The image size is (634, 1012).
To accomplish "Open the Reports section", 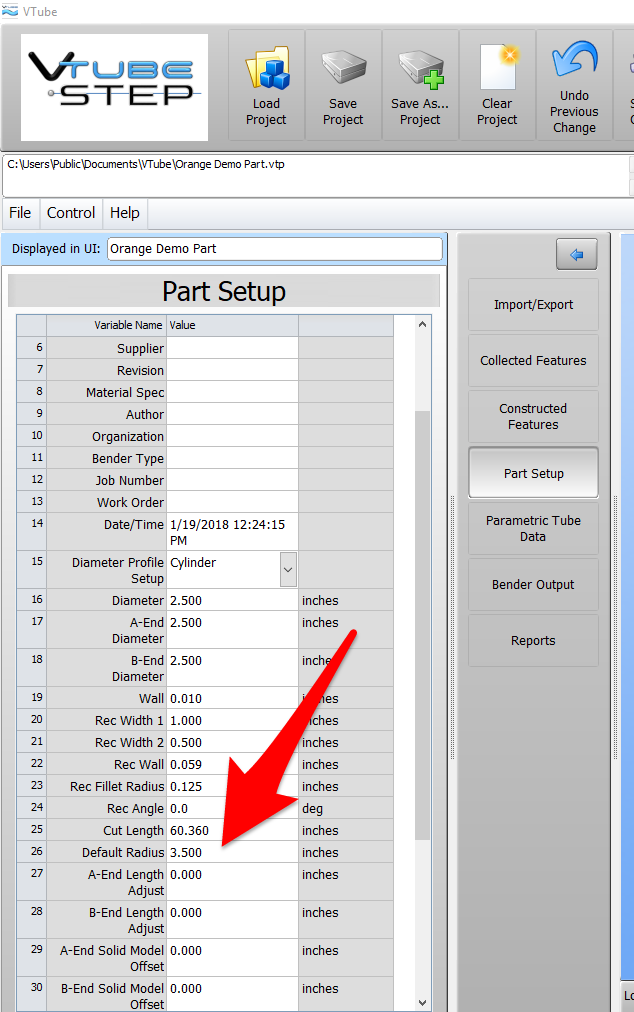I will (x=533, y=641).
